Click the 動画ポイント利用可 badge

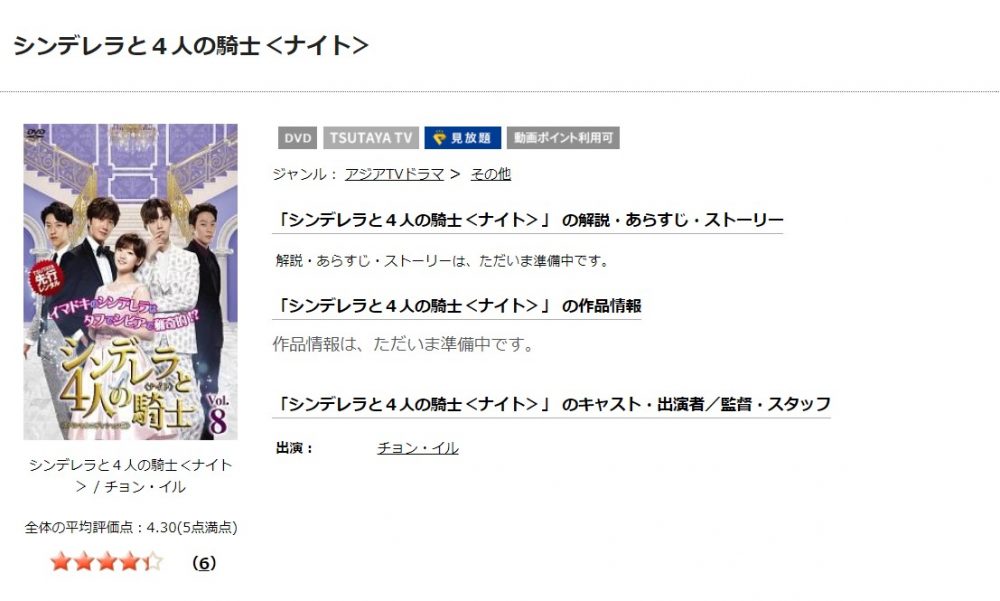563,138
